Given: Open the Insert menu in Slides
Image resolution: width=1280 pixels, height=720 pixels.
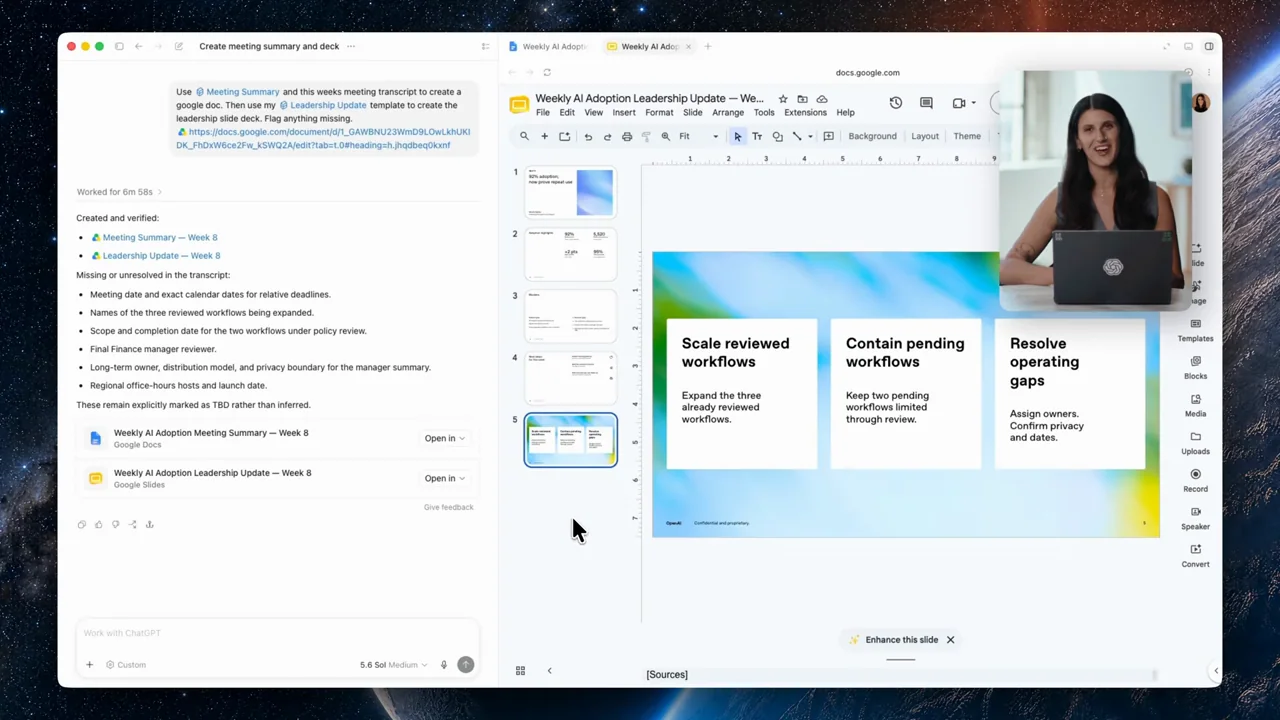Looking at the screenshot, I should [624, 113].
